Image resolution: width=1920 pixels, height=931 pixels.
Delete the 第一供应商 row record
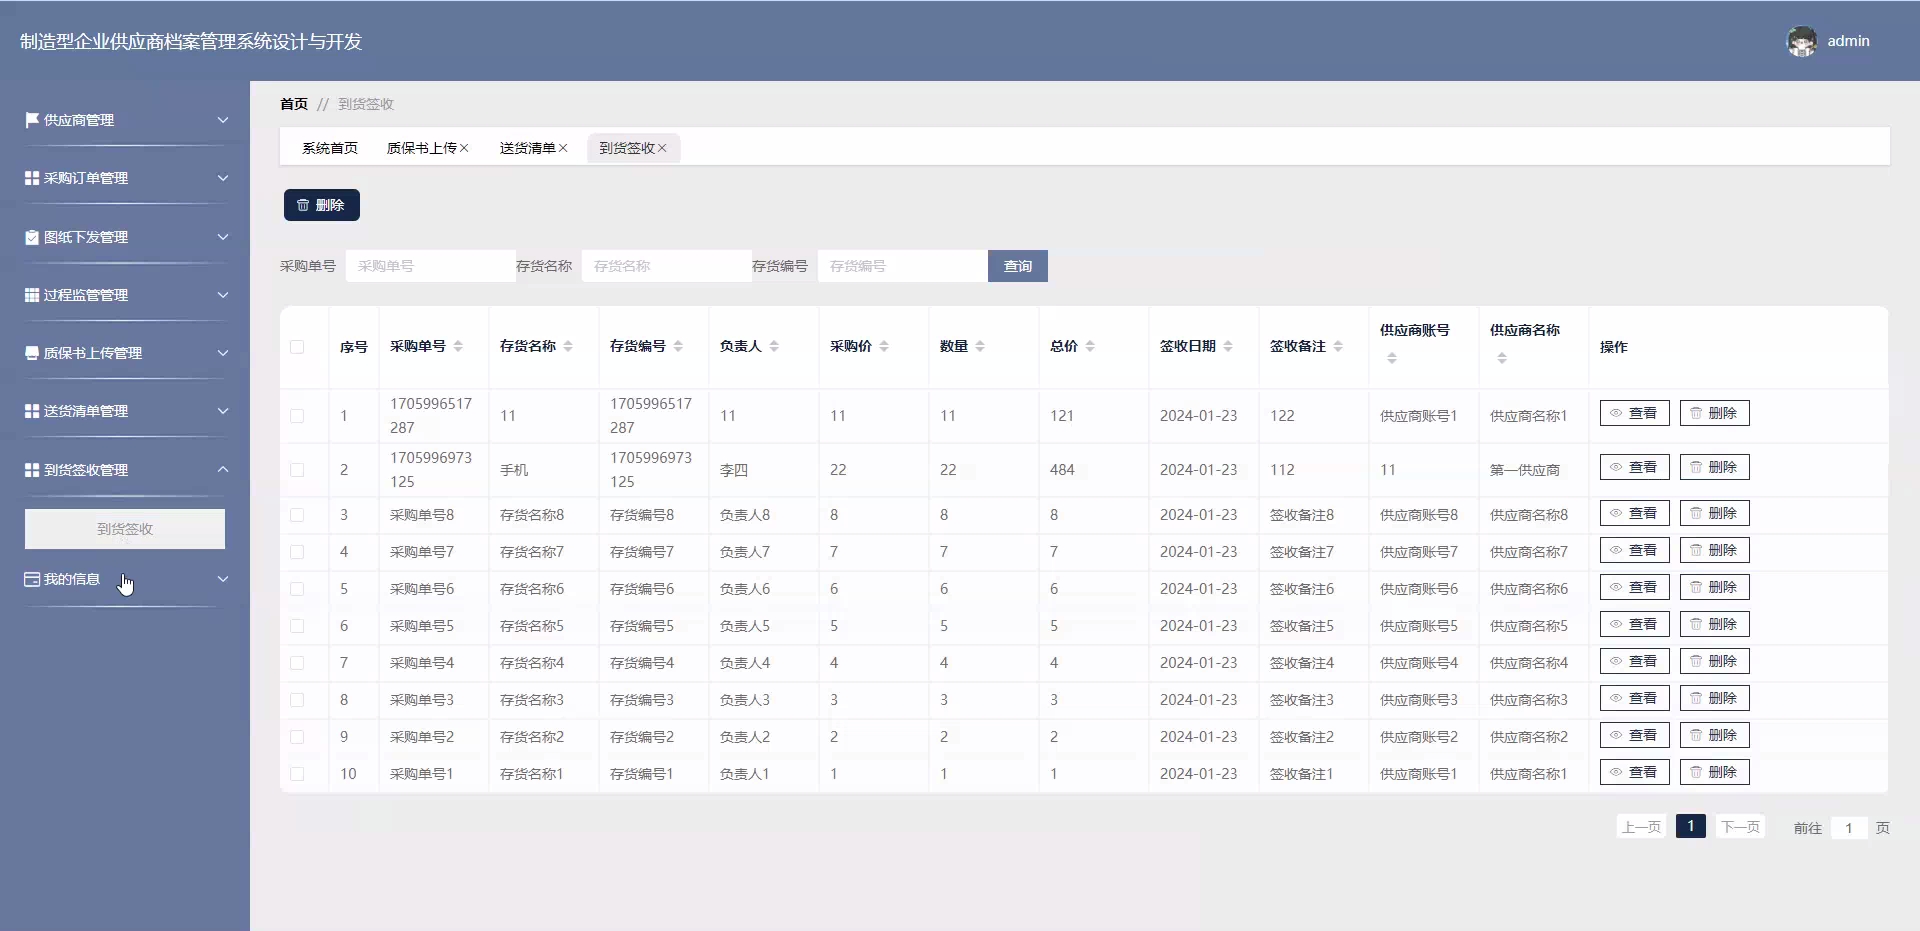pos(1715,467)
